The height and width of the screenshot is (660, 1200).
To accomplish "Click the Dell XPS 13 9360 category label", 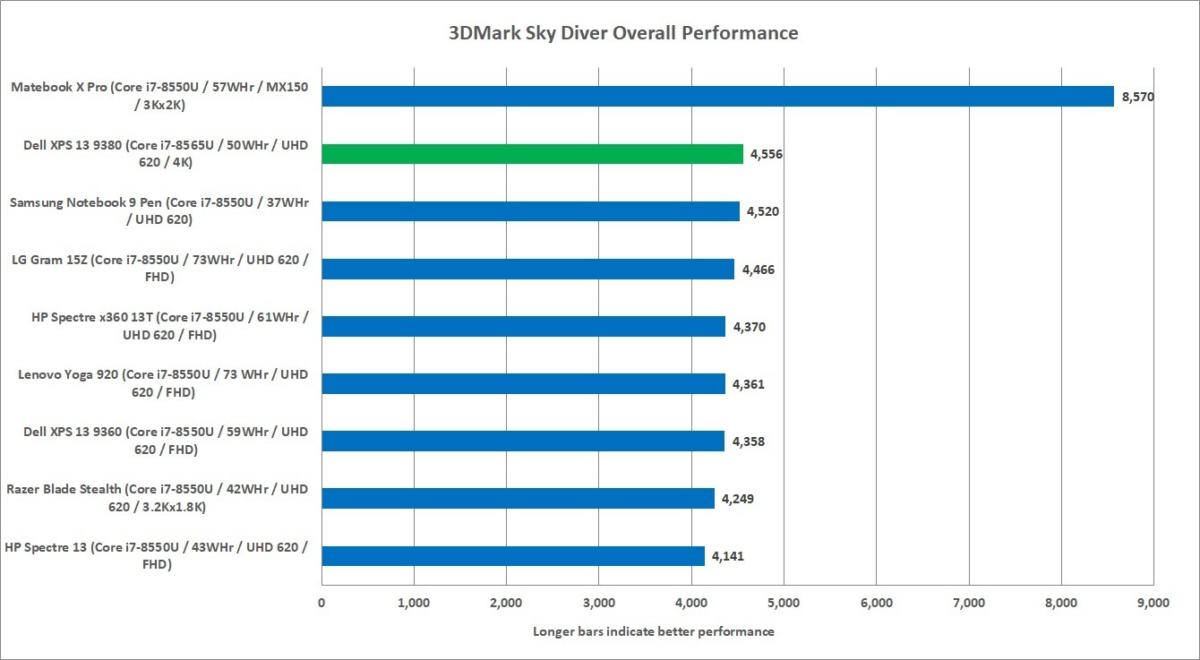I will [x=164, y=441].
